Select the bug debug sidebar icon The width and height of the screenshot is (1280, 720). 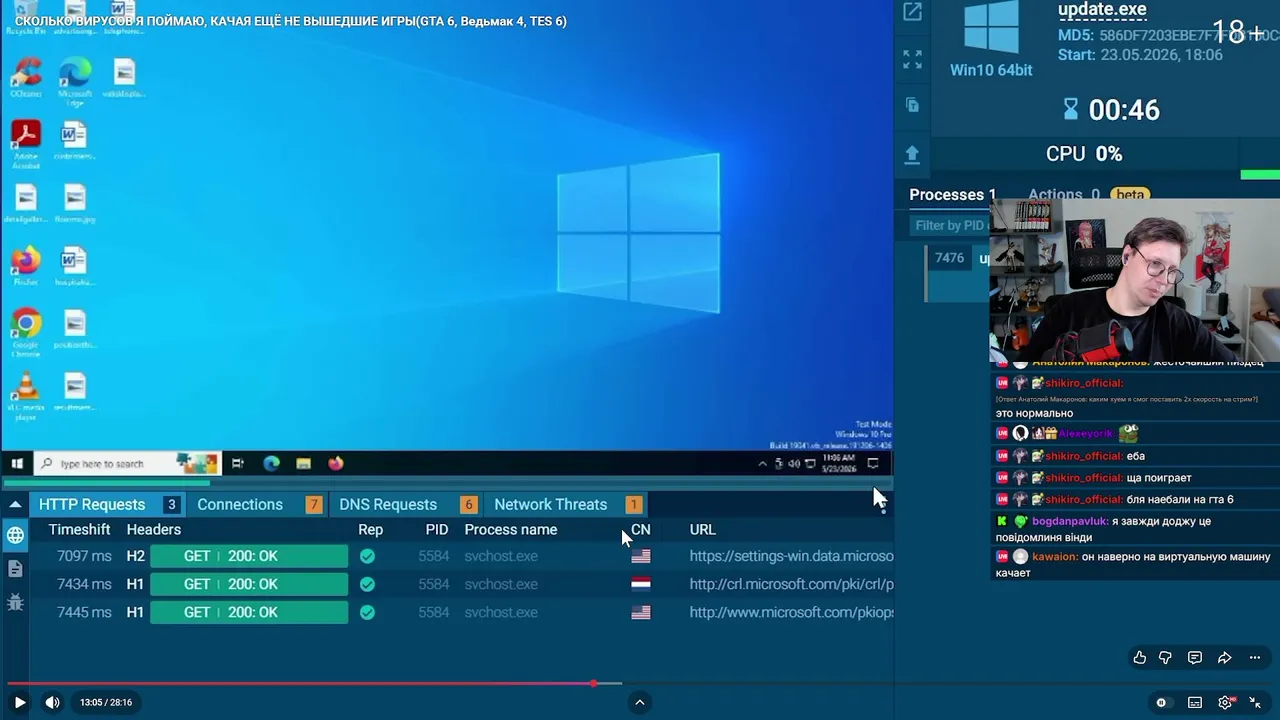tap(15, 602)
